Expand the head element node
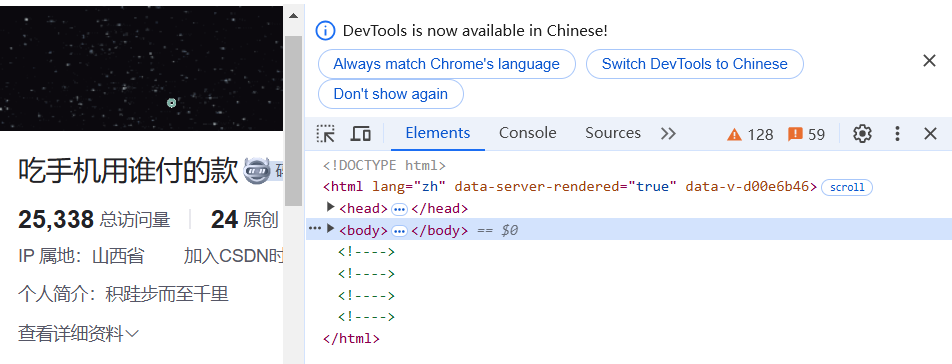Screen dimensions: 952x364 click(x=330, y=207)
